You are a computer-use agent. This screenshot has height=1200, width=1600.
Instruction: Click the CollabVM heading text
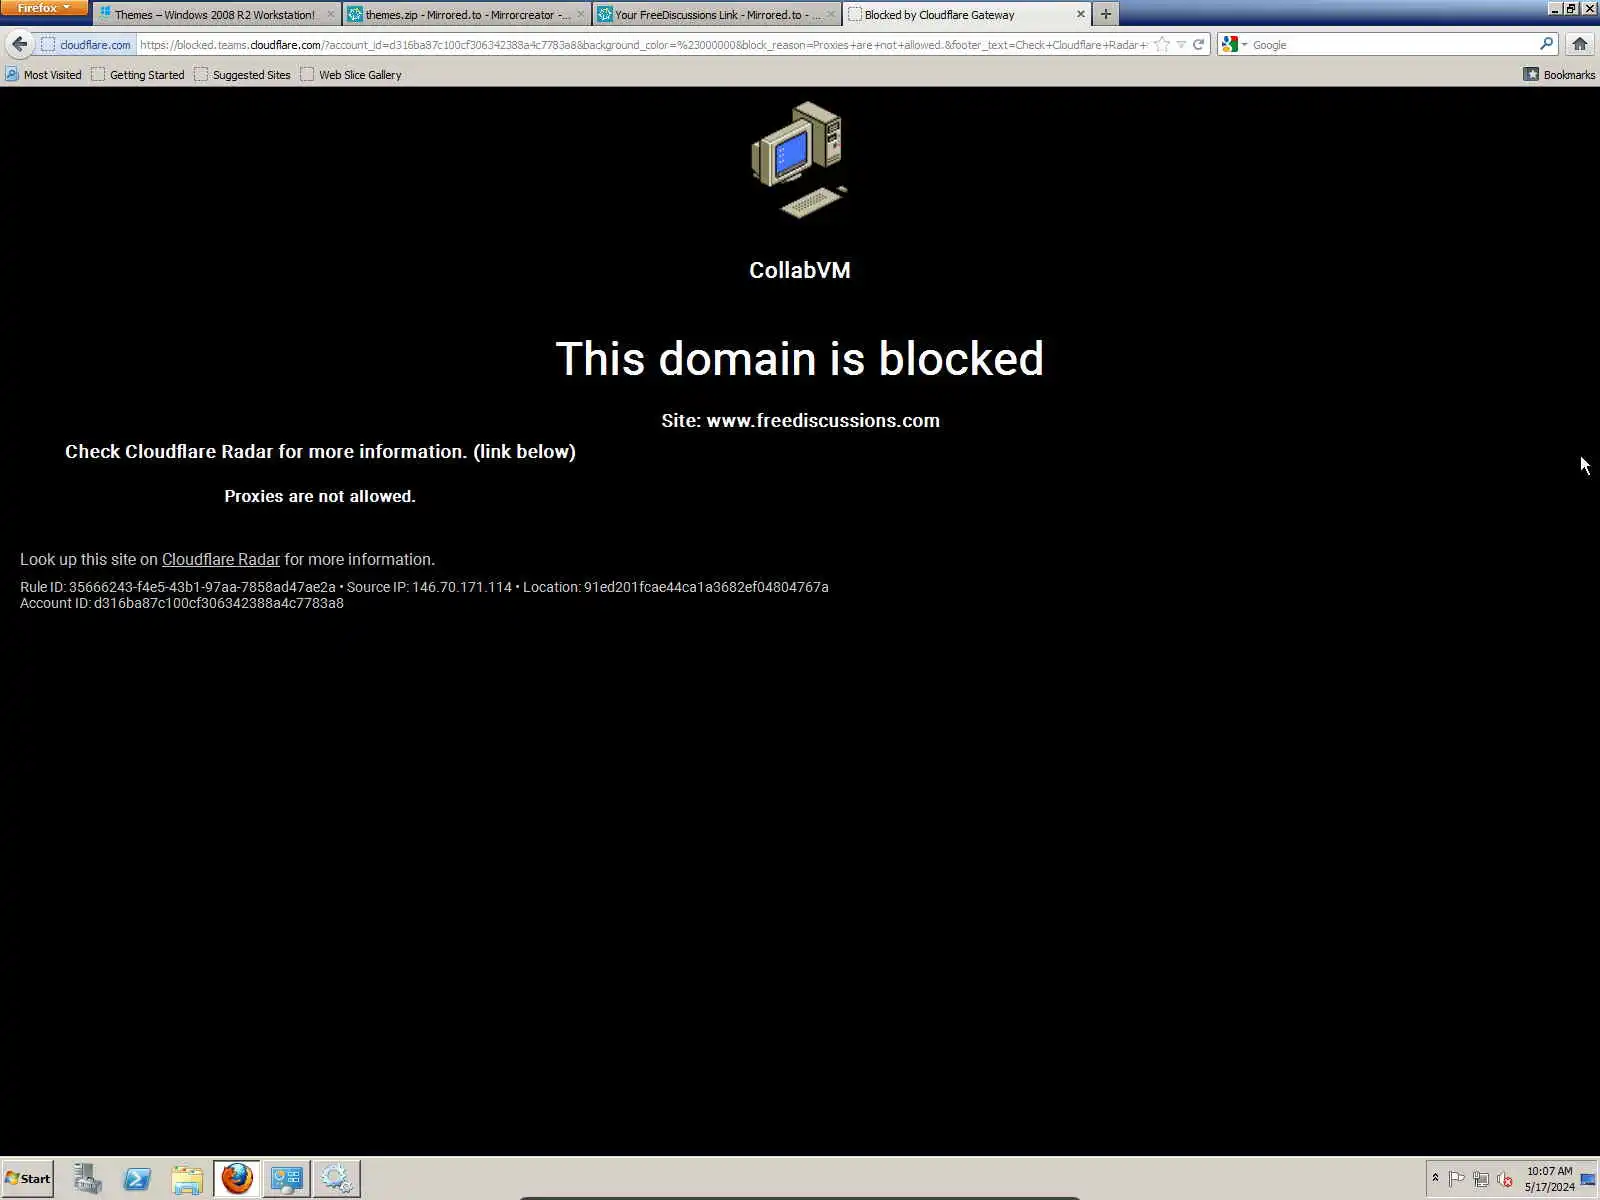800,270
